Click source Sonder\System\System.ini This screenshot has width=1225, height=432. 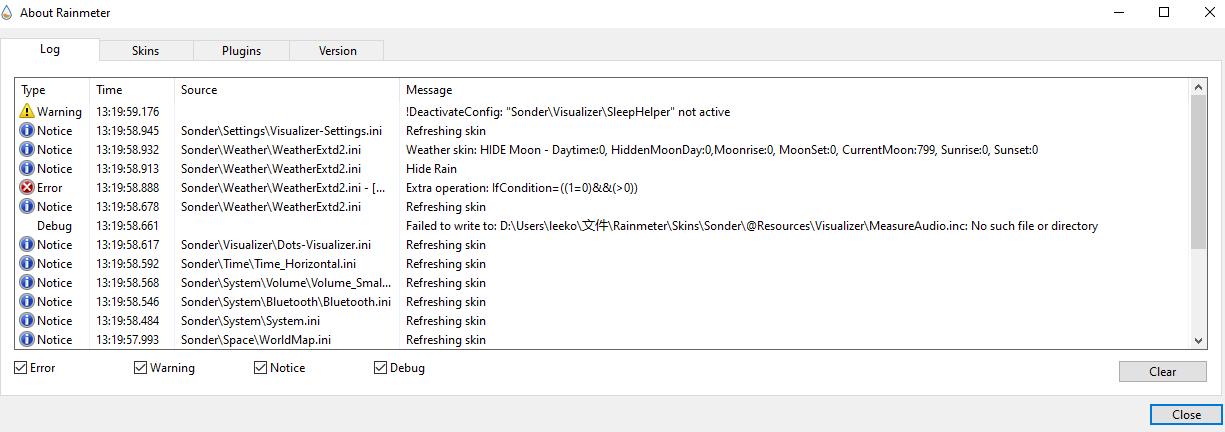click(x=250, y=321)
